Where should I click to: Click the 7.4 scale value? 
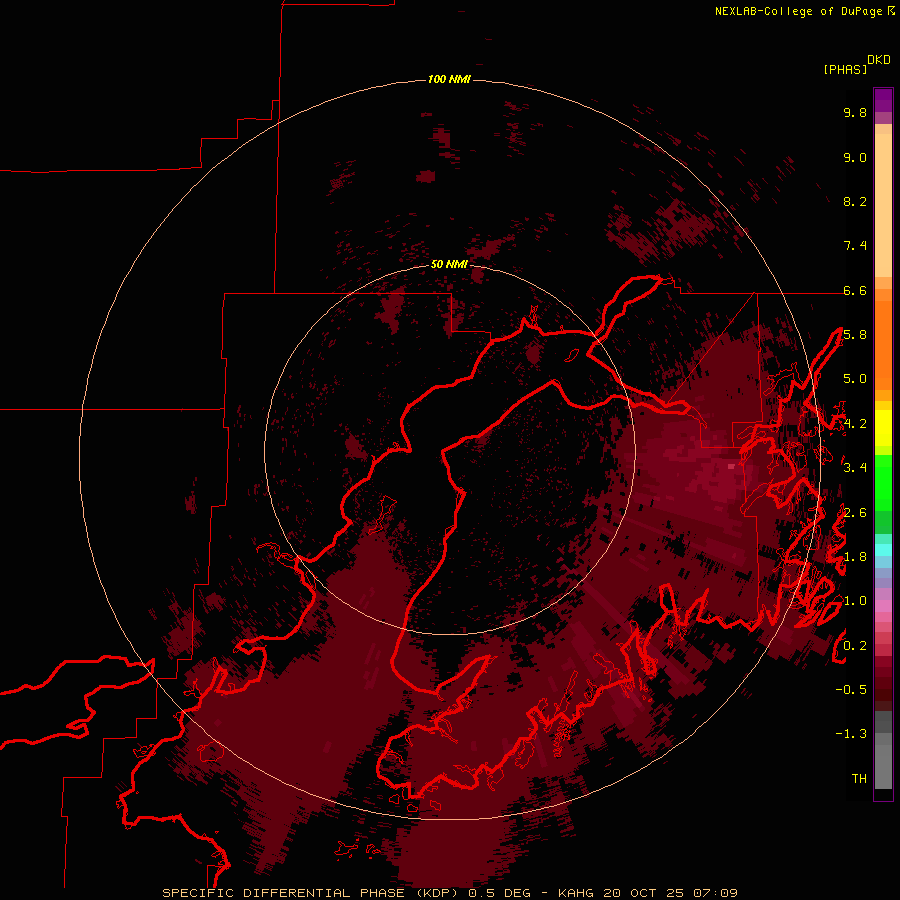coord(855,246)
